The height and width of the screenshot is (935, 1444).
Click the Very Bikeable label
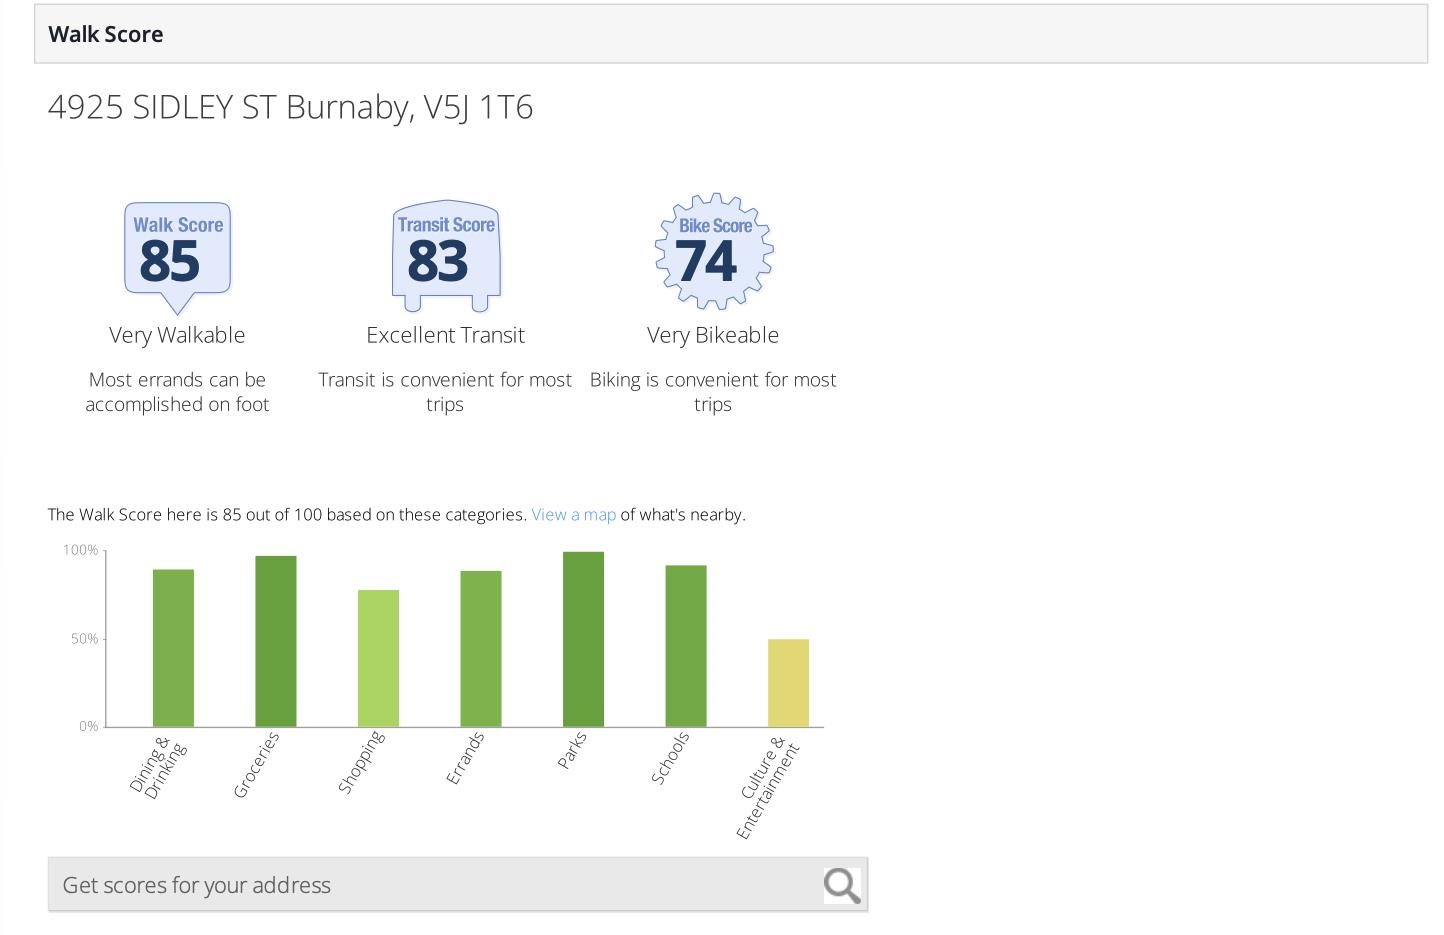tap(713, 335)
